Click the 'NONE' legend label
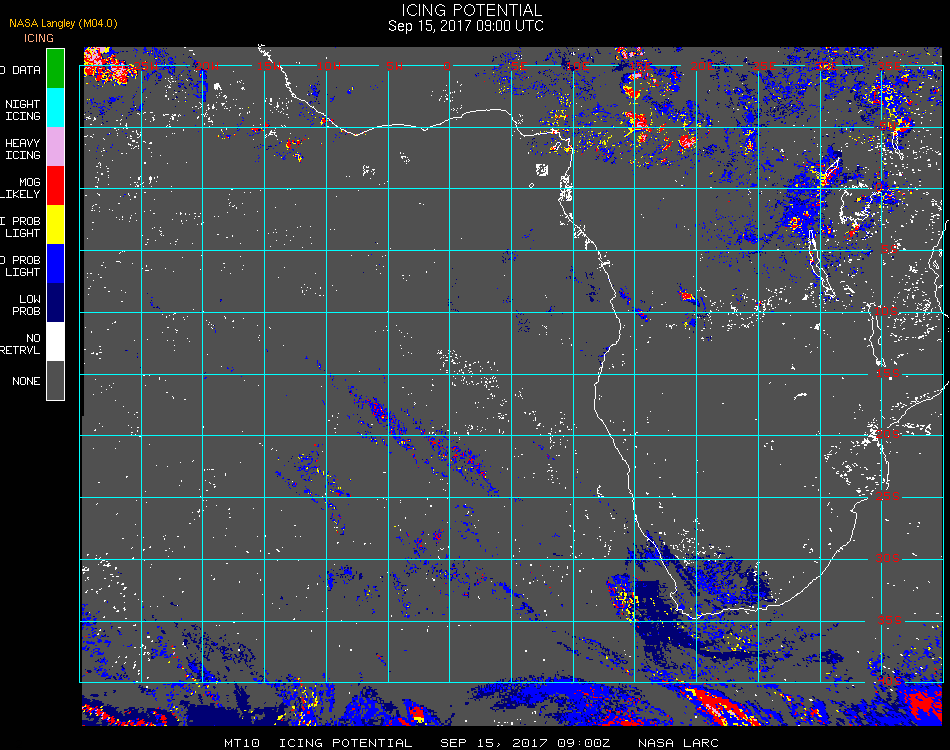Viewport: 950px width, 750px height. [x=26, y=381]
